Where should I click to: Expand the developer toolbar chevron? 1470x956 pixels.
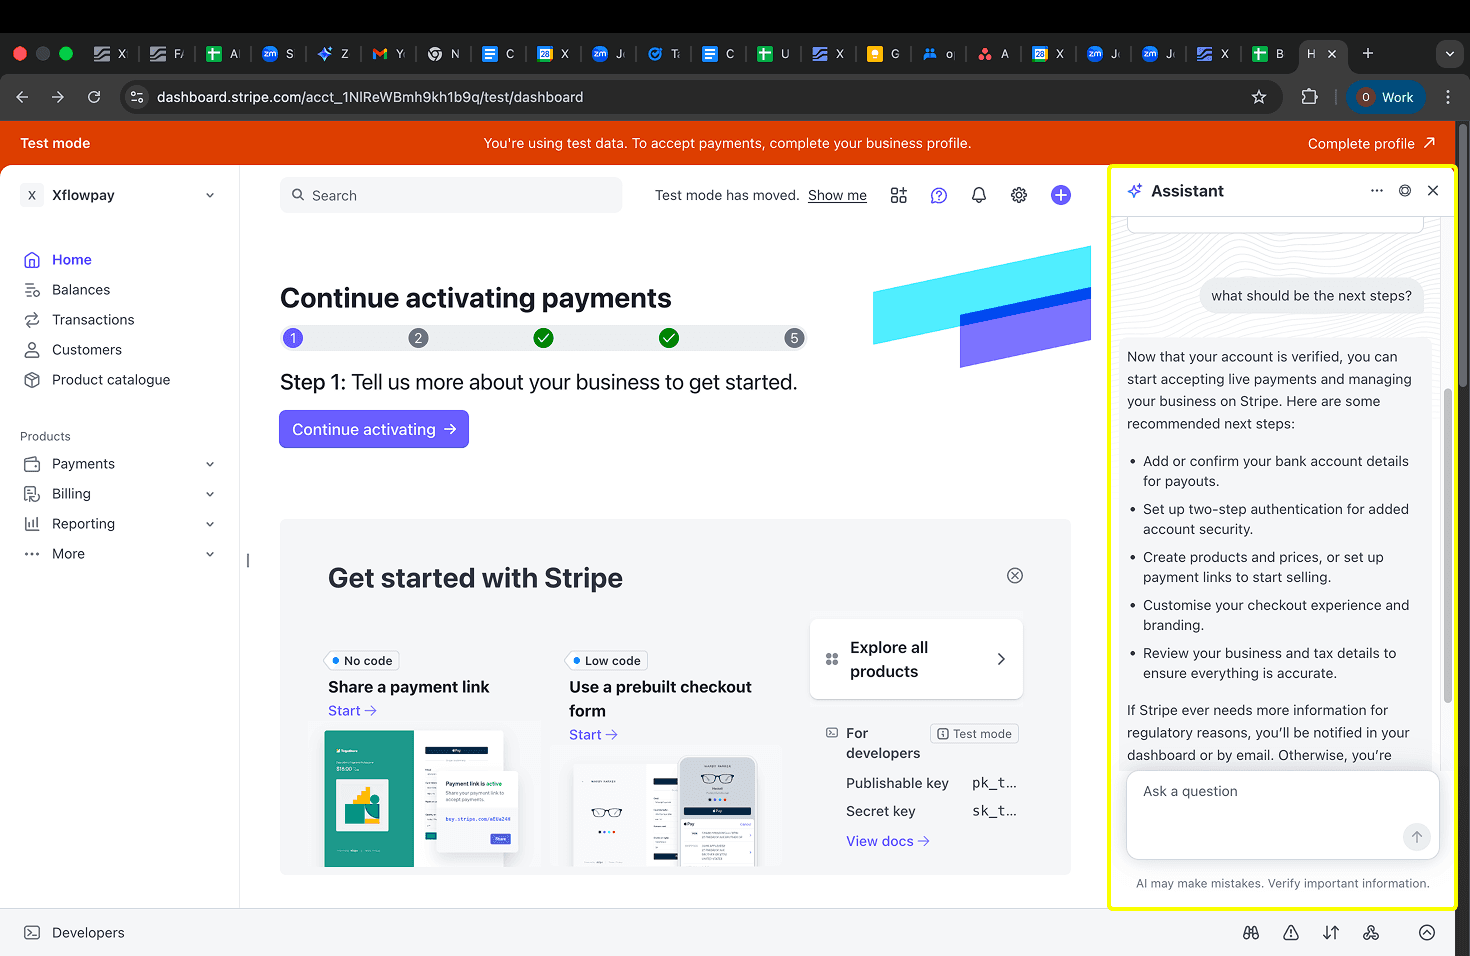(1427, 933)
